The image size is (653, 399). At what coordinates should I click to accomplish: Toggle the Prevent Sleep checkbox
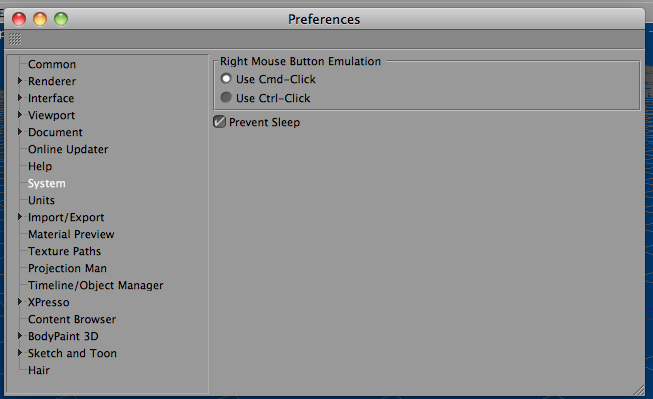coord(219,122)
